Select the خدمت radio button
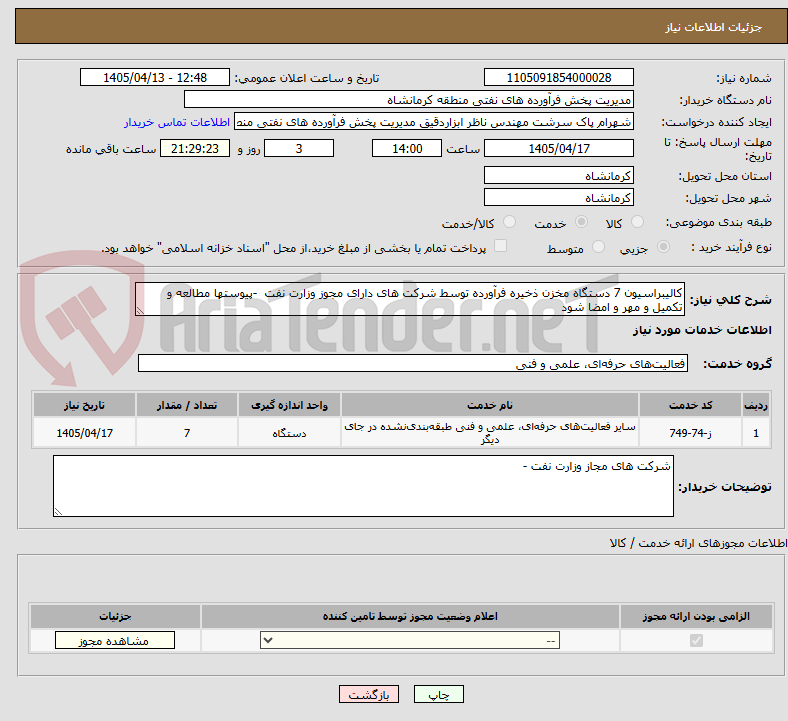Image resolution: width=788 pixels, height=721 pixels. tap(581, 222)
